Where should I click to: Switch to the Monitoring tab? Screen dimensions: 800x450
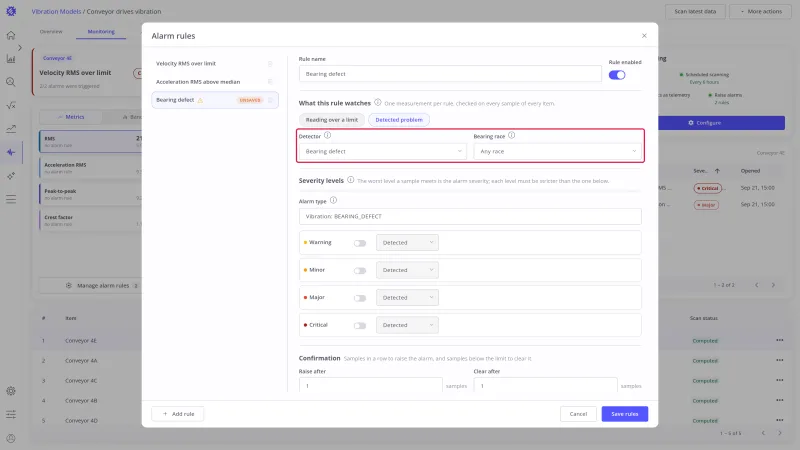tap(101, 32)
